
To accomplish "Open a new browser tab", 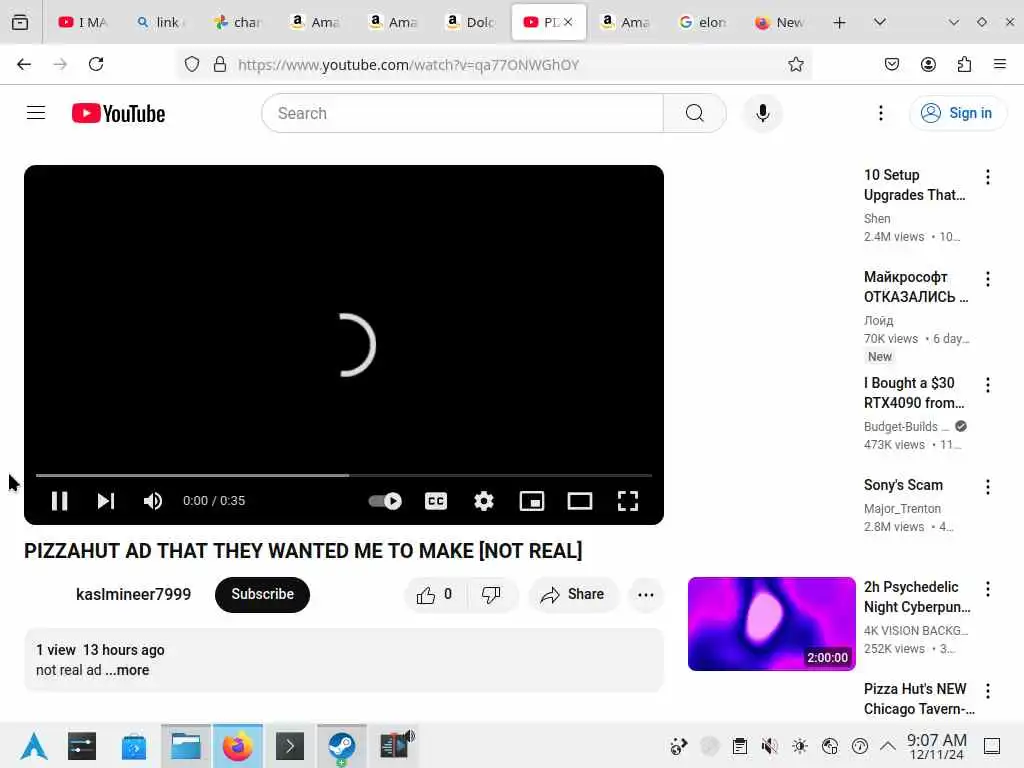I will click(839, 22).
